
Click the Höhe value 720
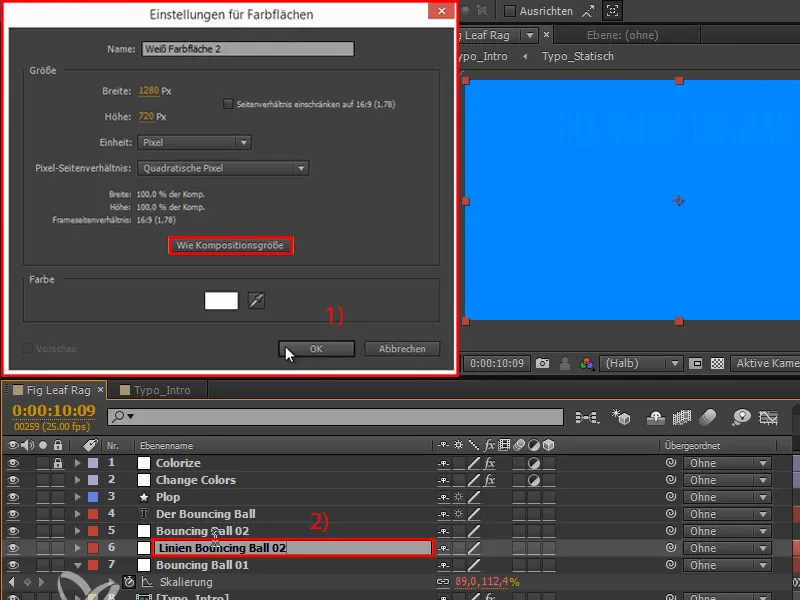[x=146, y=116]
